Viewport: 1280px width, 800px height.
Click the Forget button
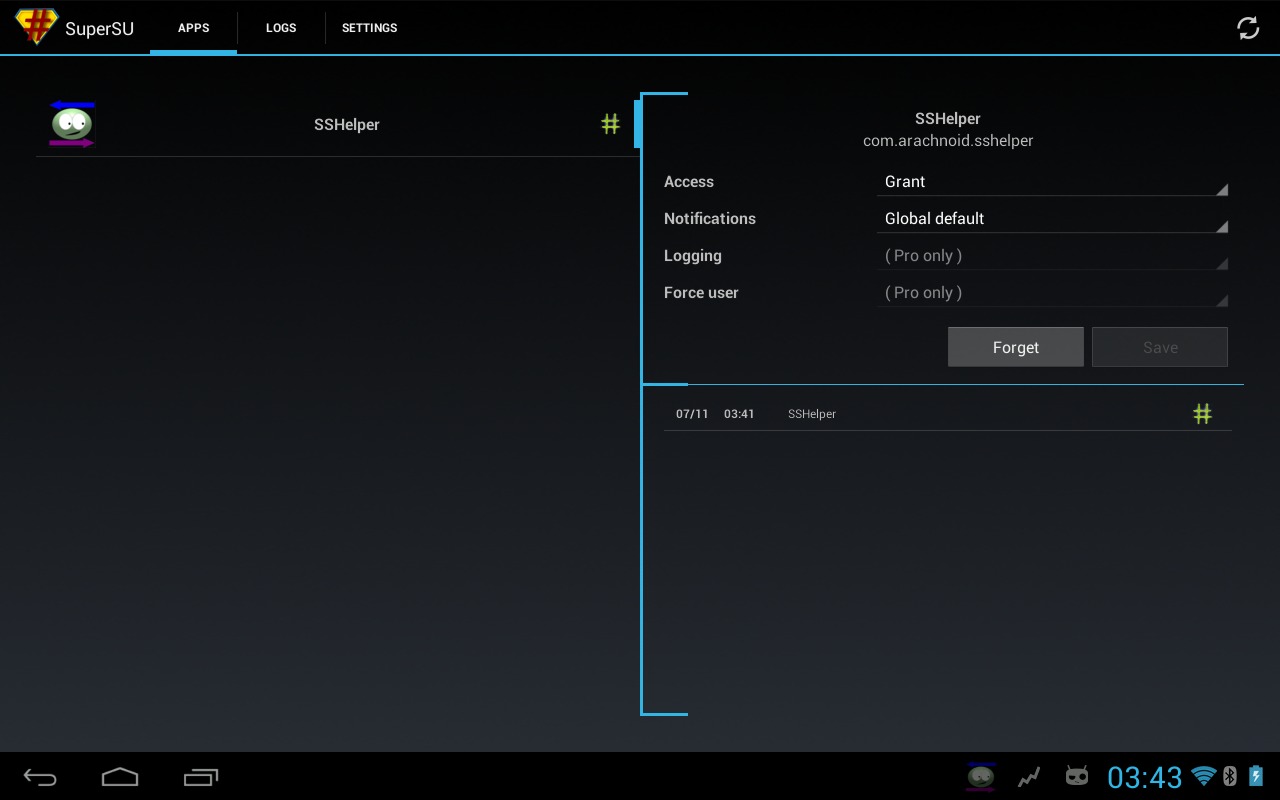(1015, 347)
